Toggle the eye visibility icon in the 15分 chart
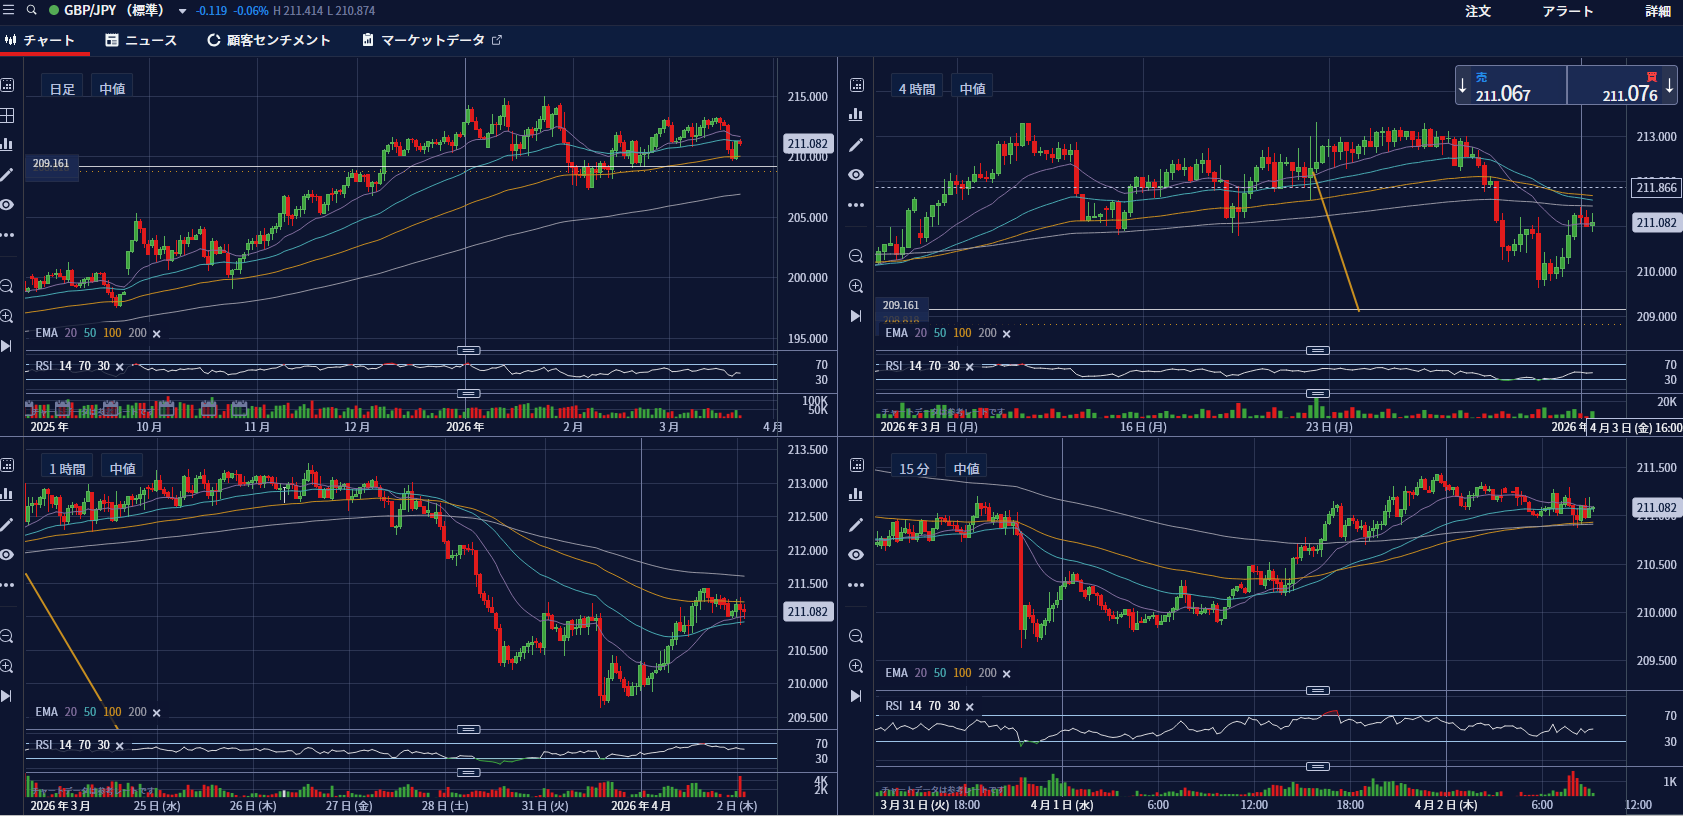Viewport: 1683px width, 816px height. coord(856,554)
